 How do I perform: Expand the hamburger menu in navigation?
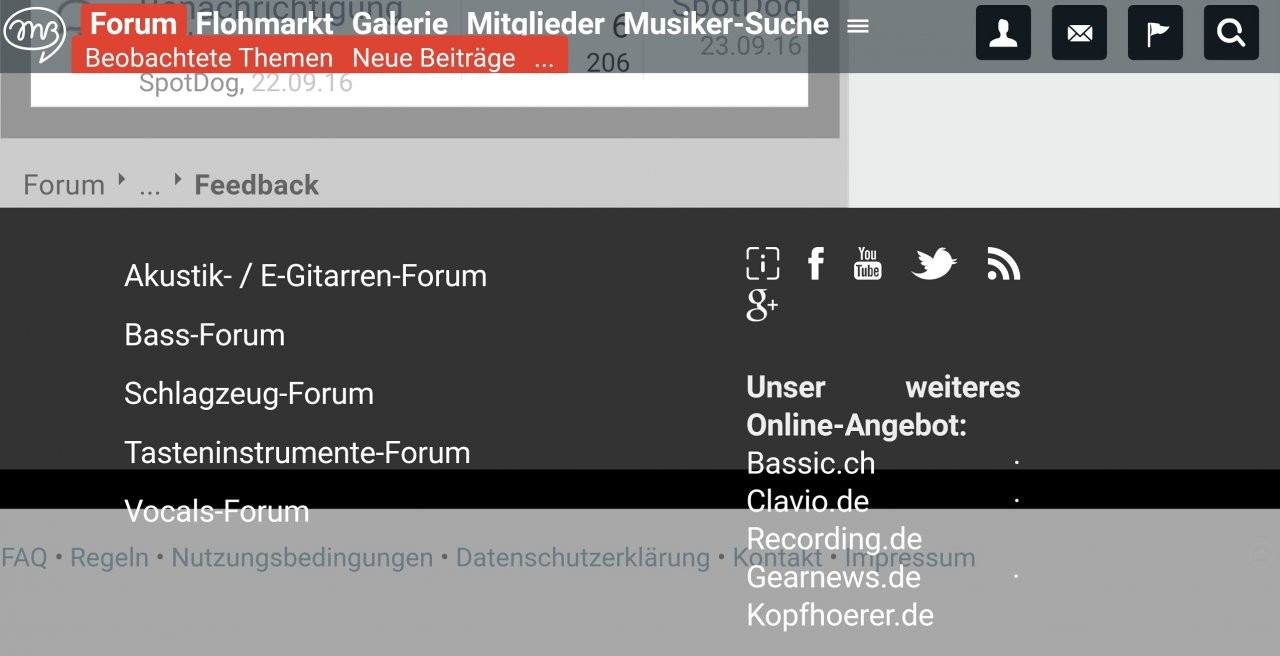click(858, 26)
